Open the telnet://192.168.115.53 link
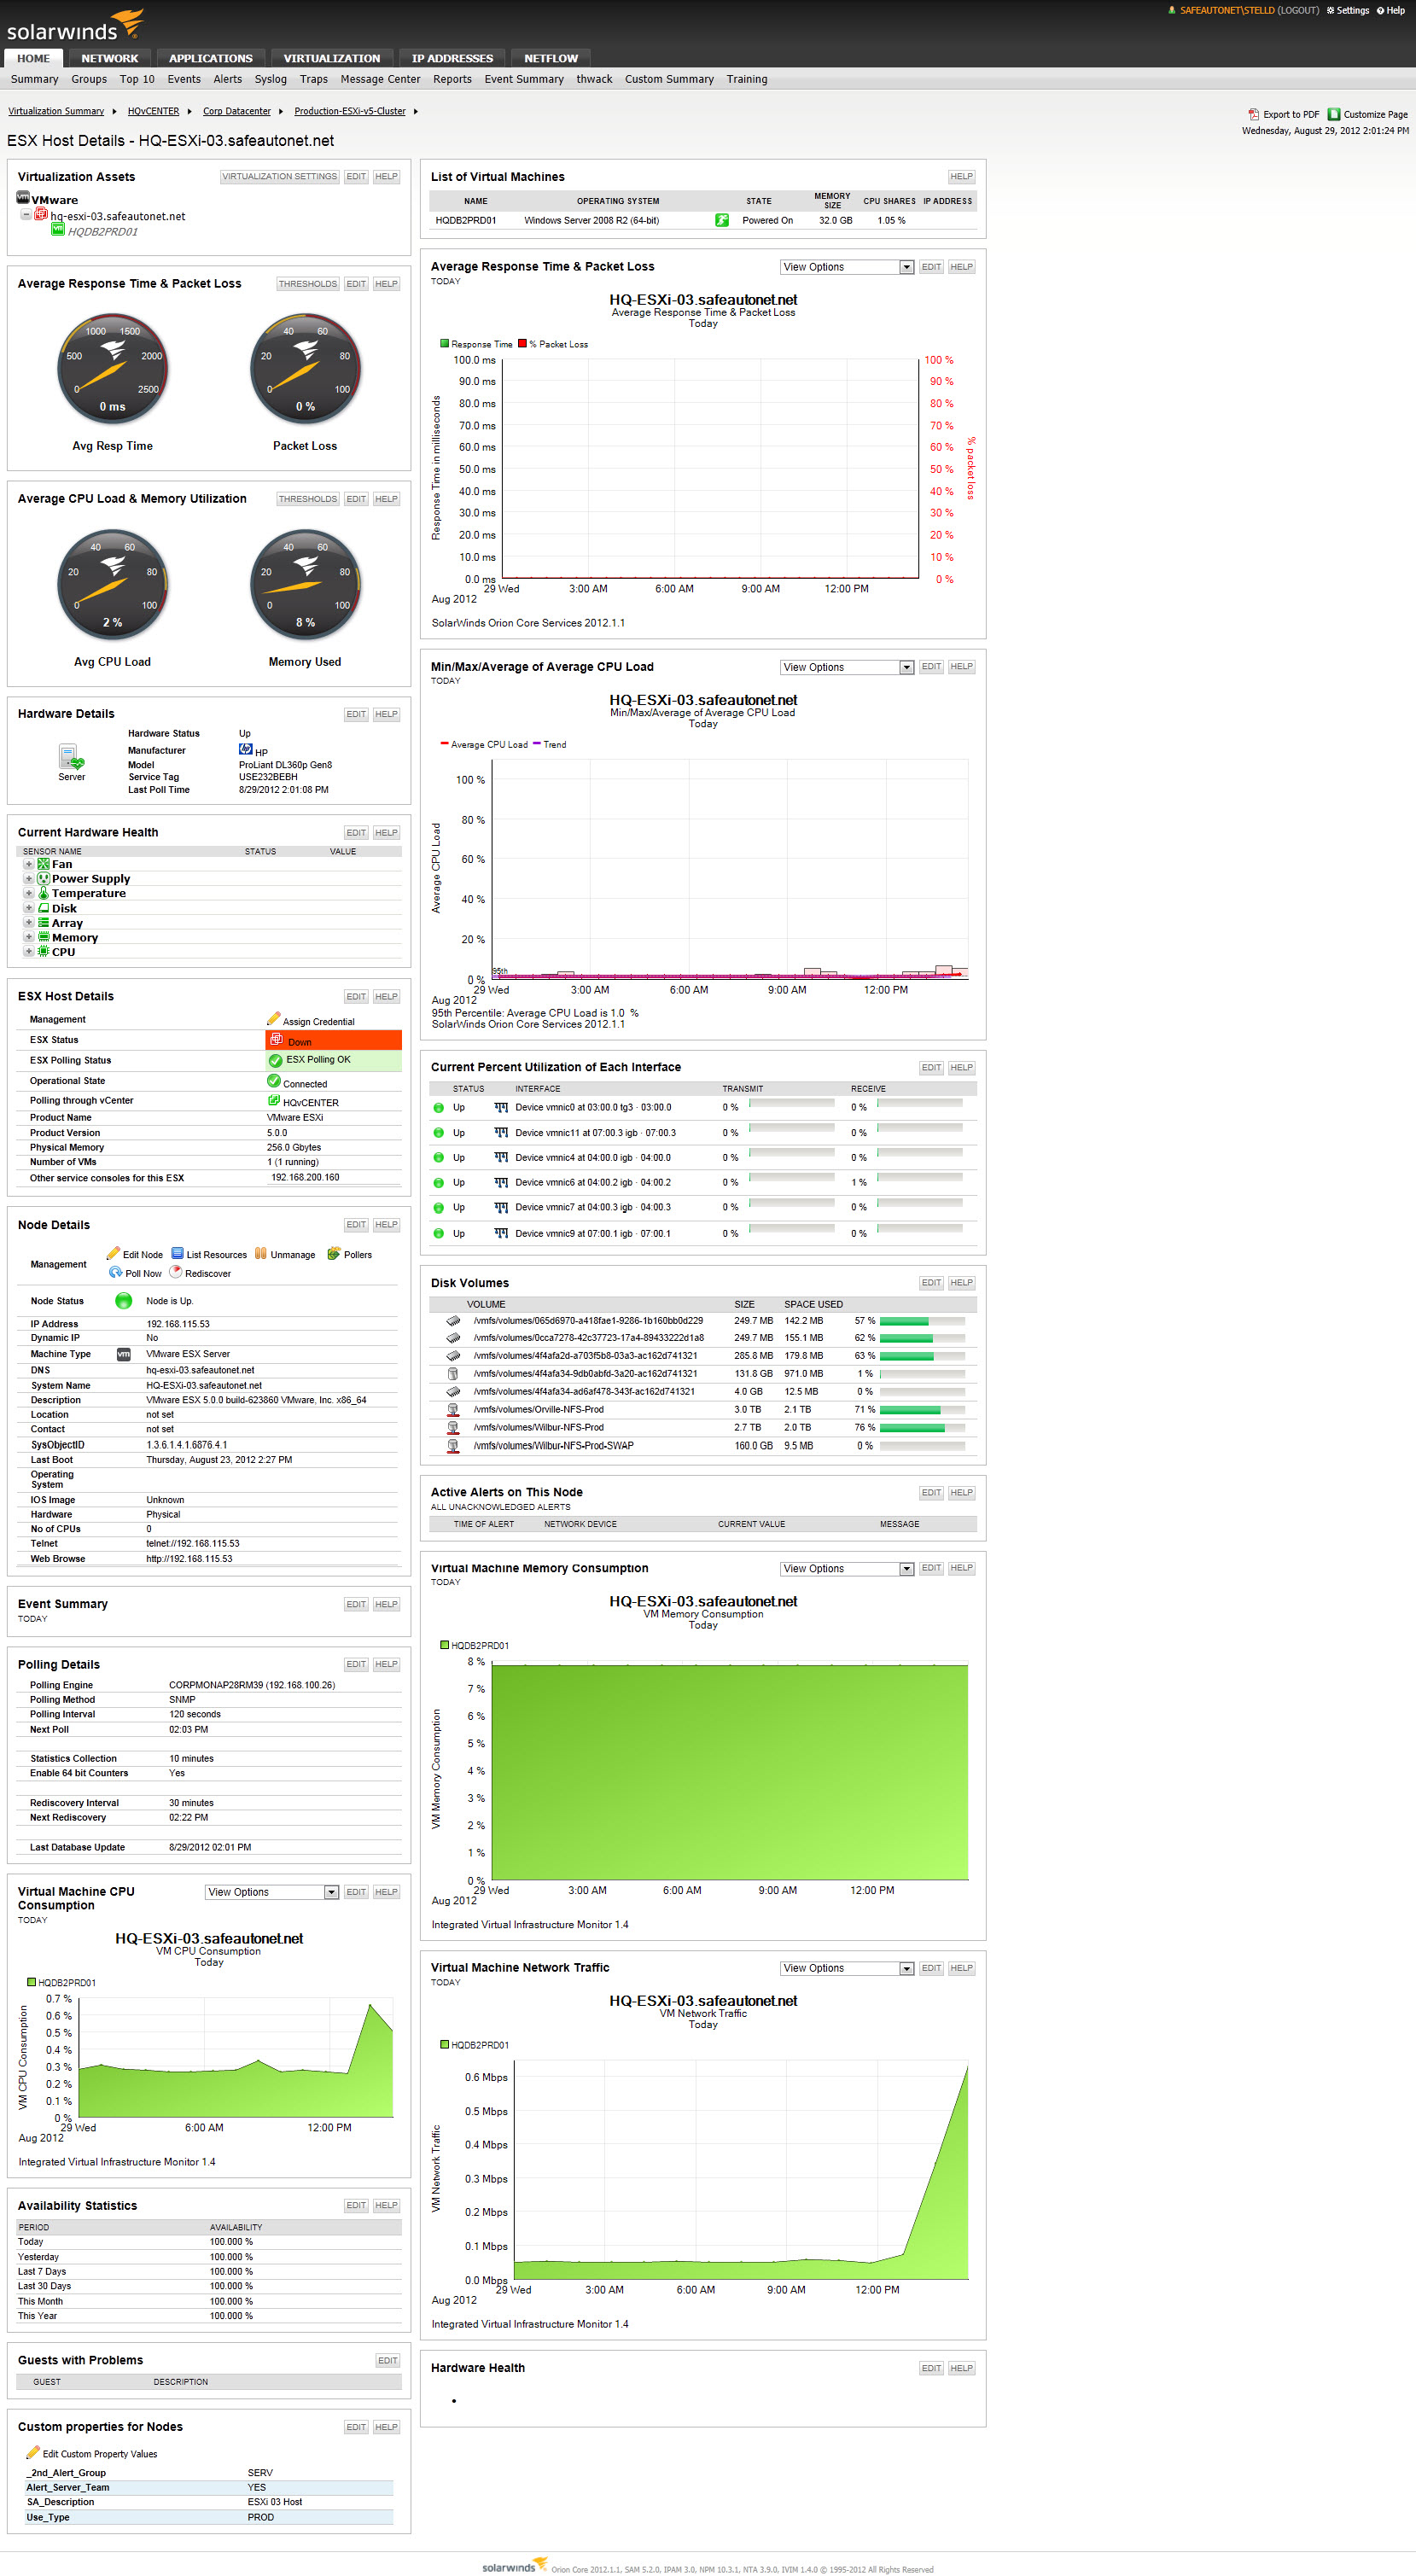This screenshot has width=1416, height=2576. [x=193, y=1543]
